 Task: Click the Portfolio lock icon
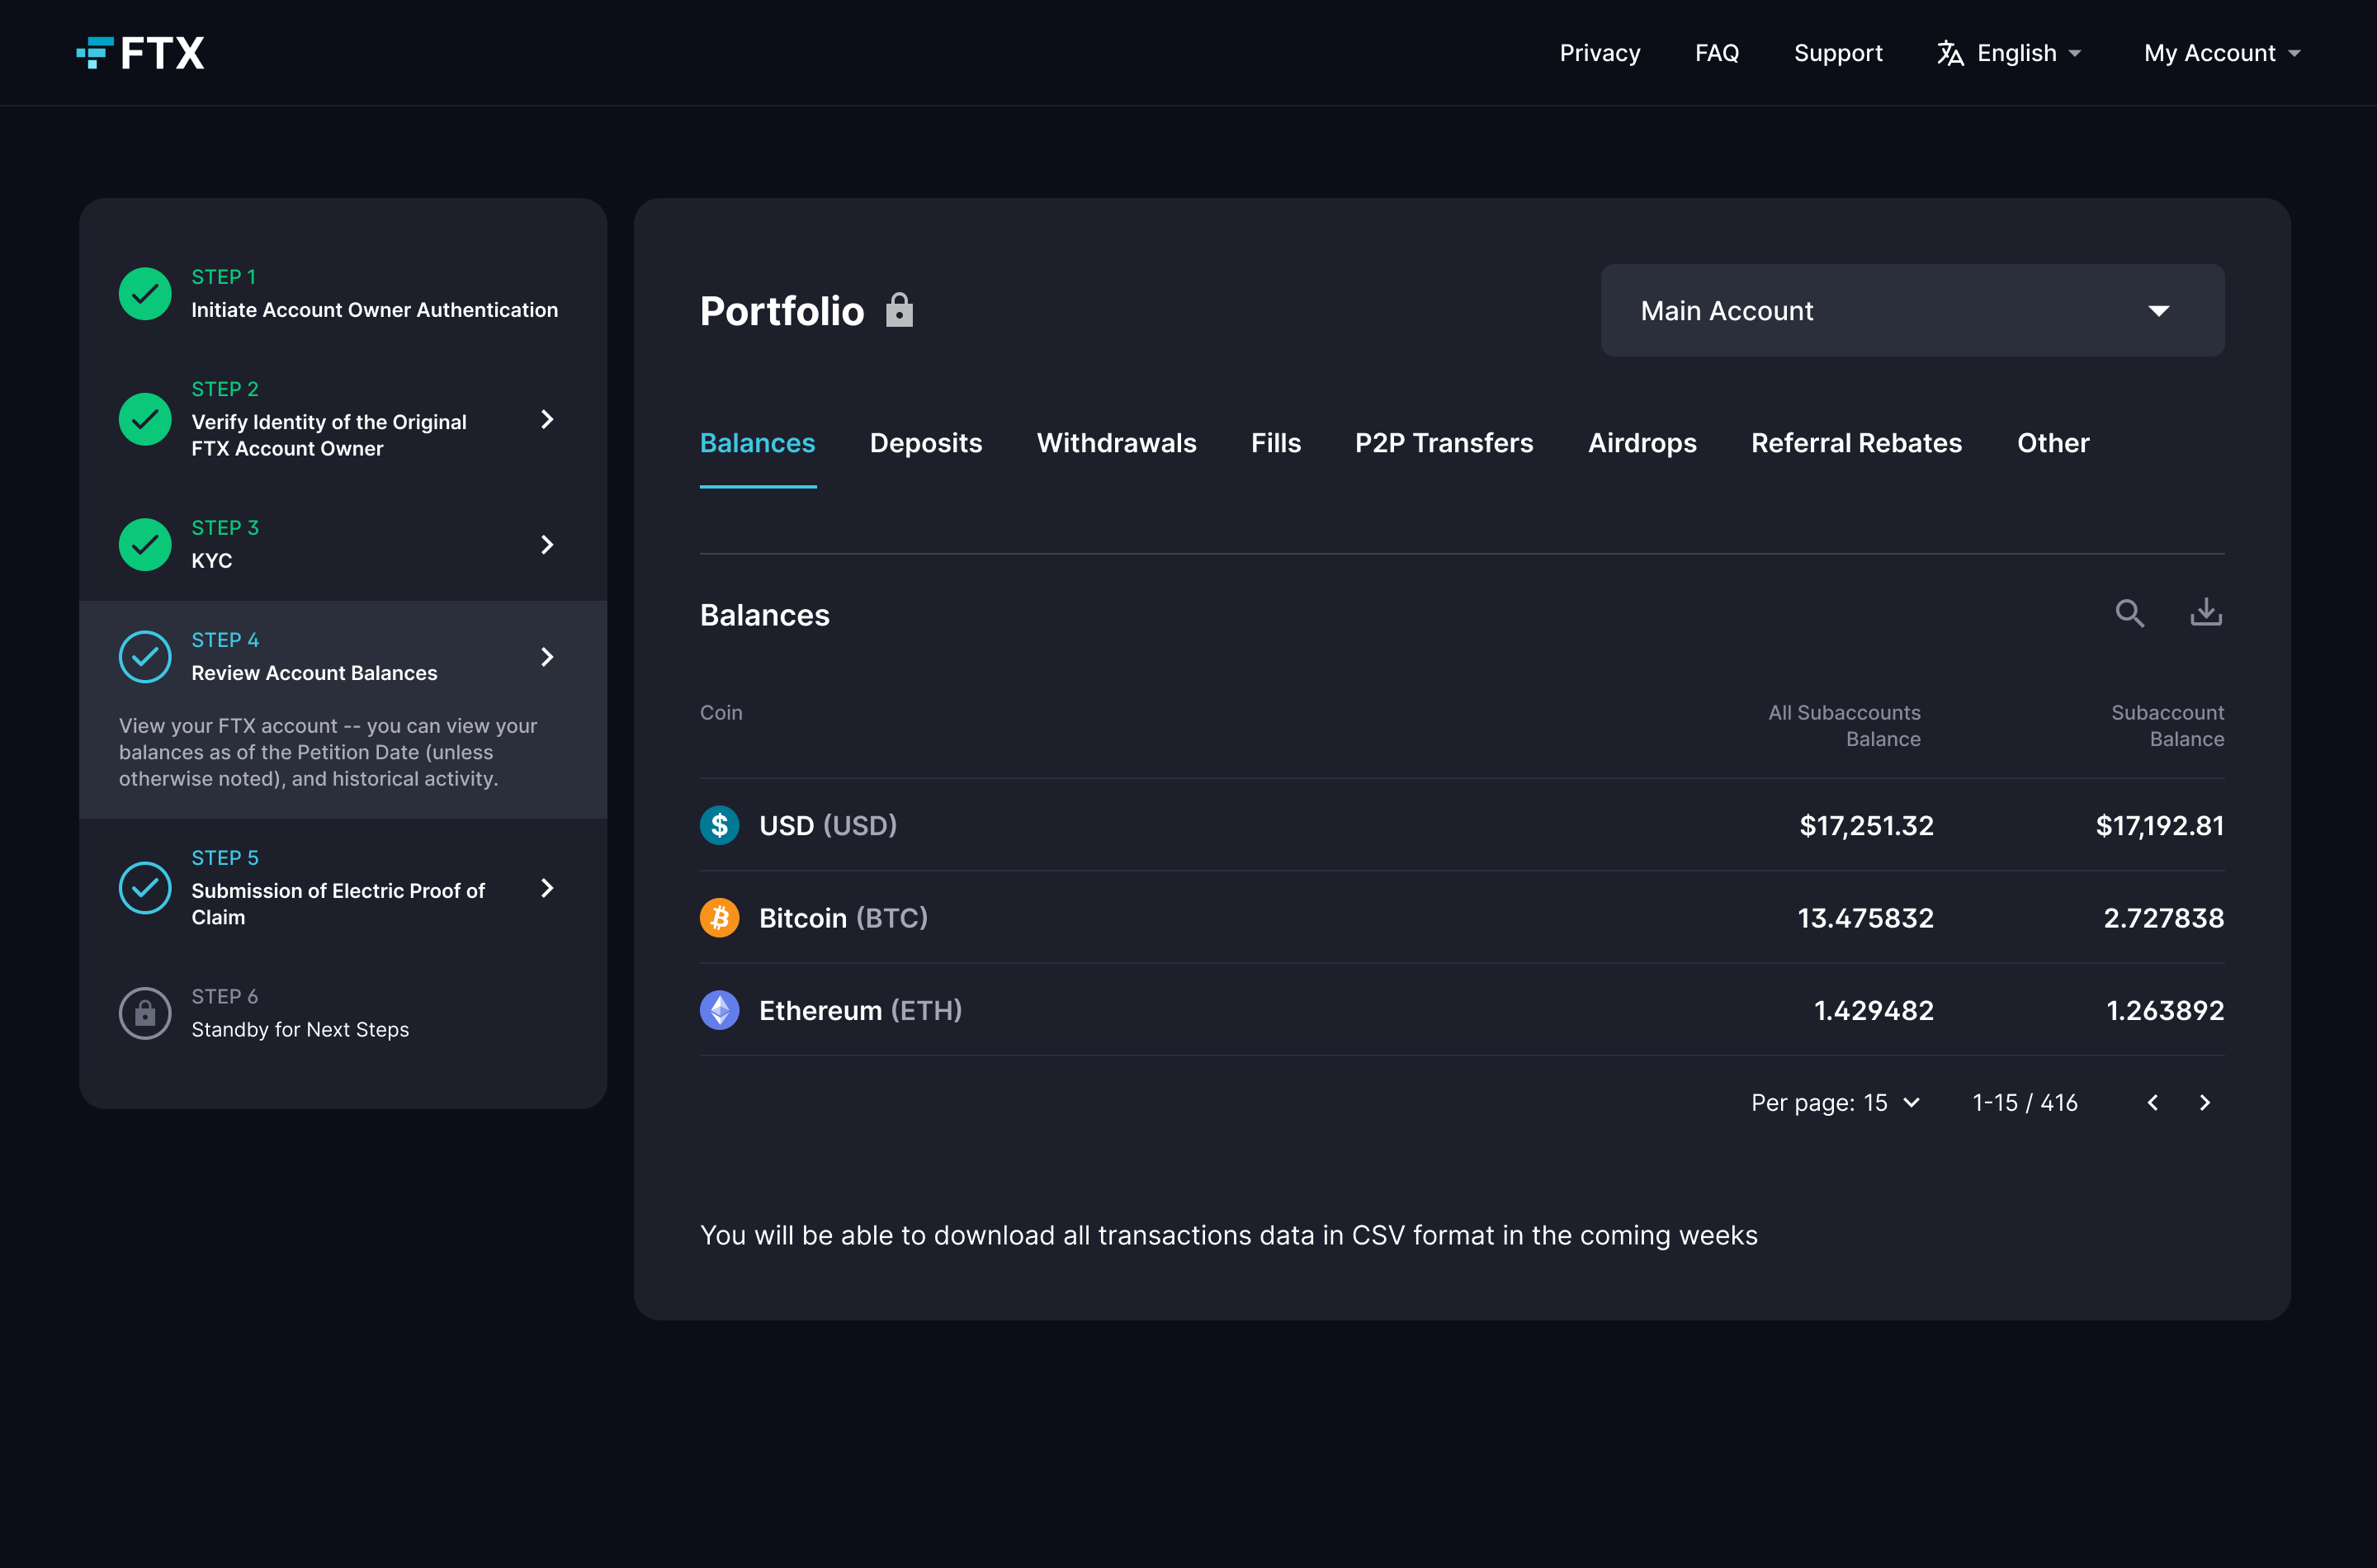(899, 311)
